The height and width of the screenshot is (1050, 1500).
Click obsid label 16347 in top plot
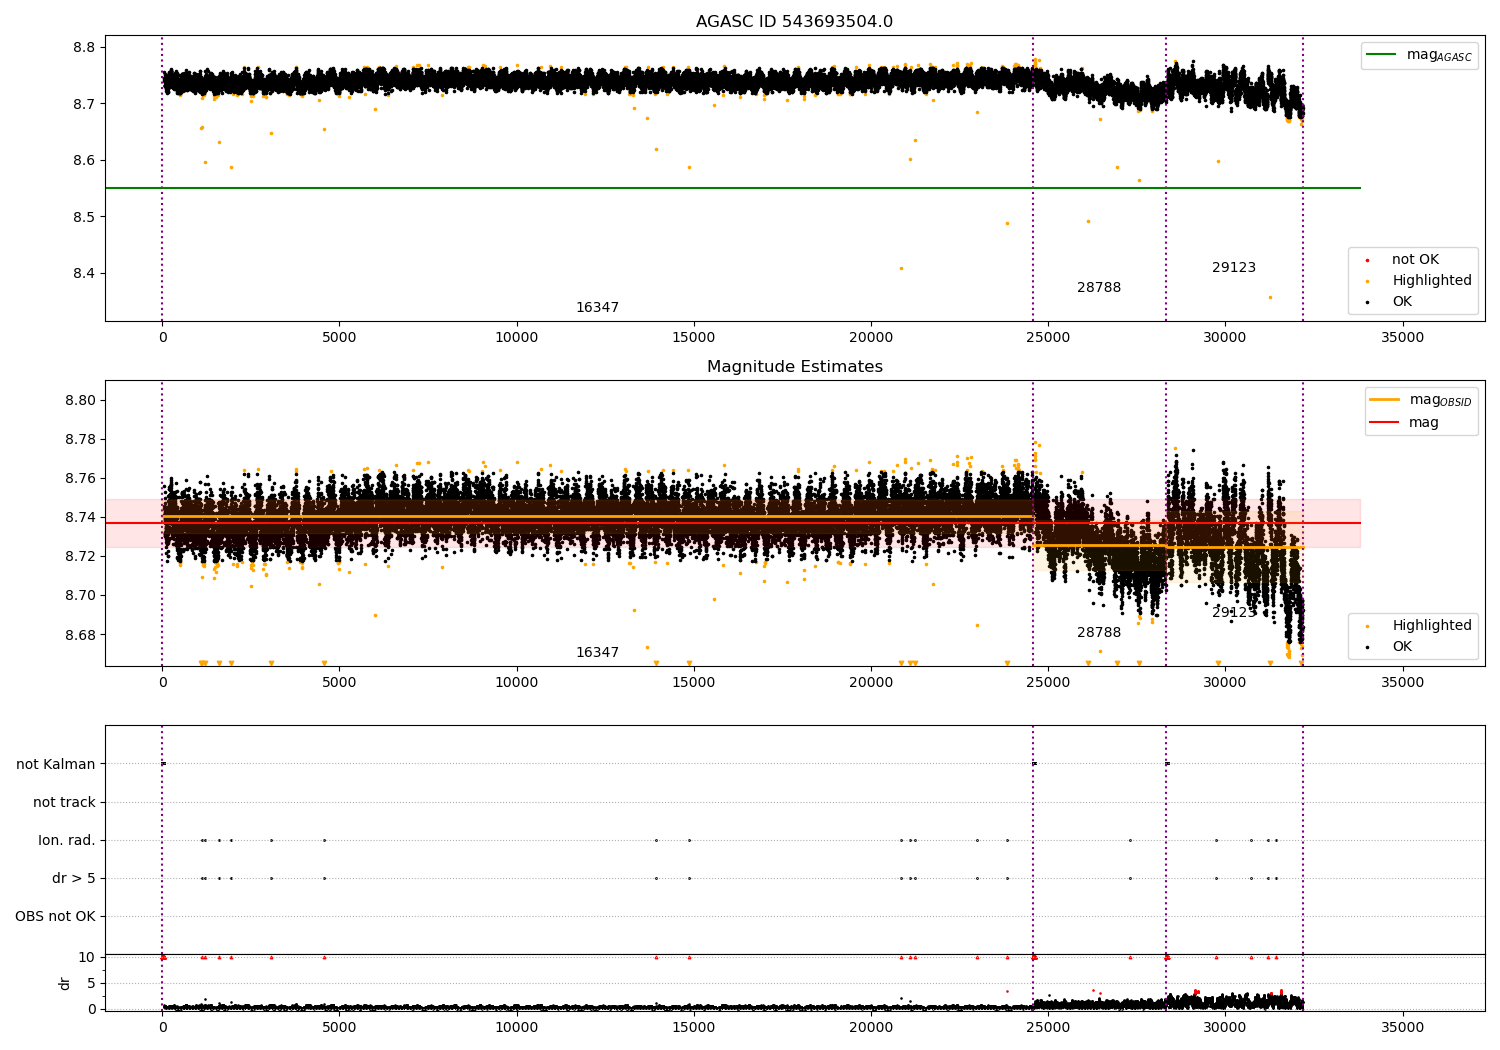pyautogui.click(x=597, y=308)
